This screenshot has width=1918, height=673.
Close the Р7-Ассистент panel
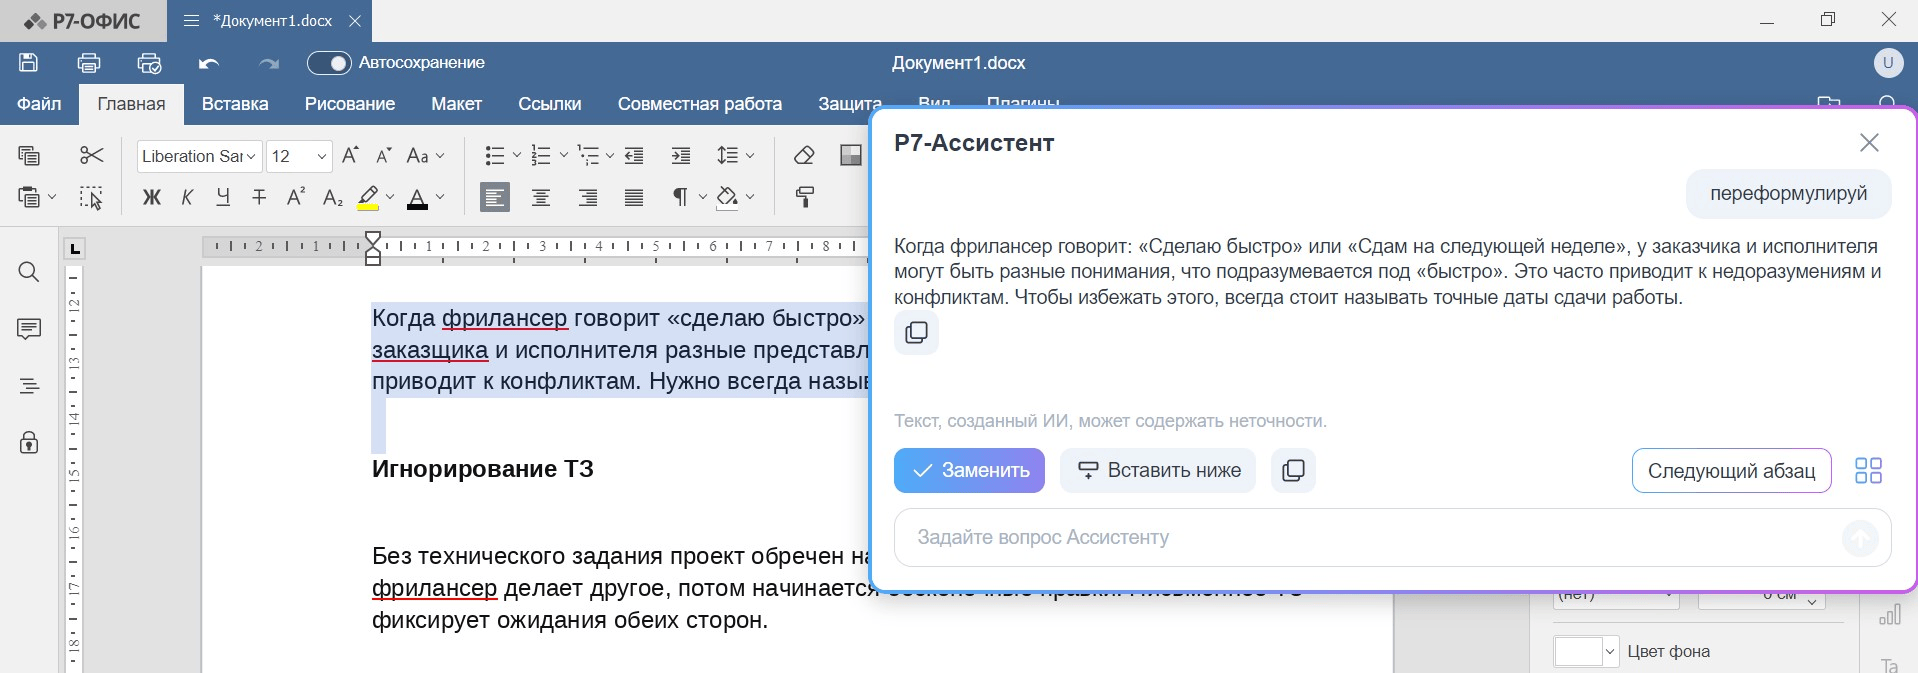1869,143
